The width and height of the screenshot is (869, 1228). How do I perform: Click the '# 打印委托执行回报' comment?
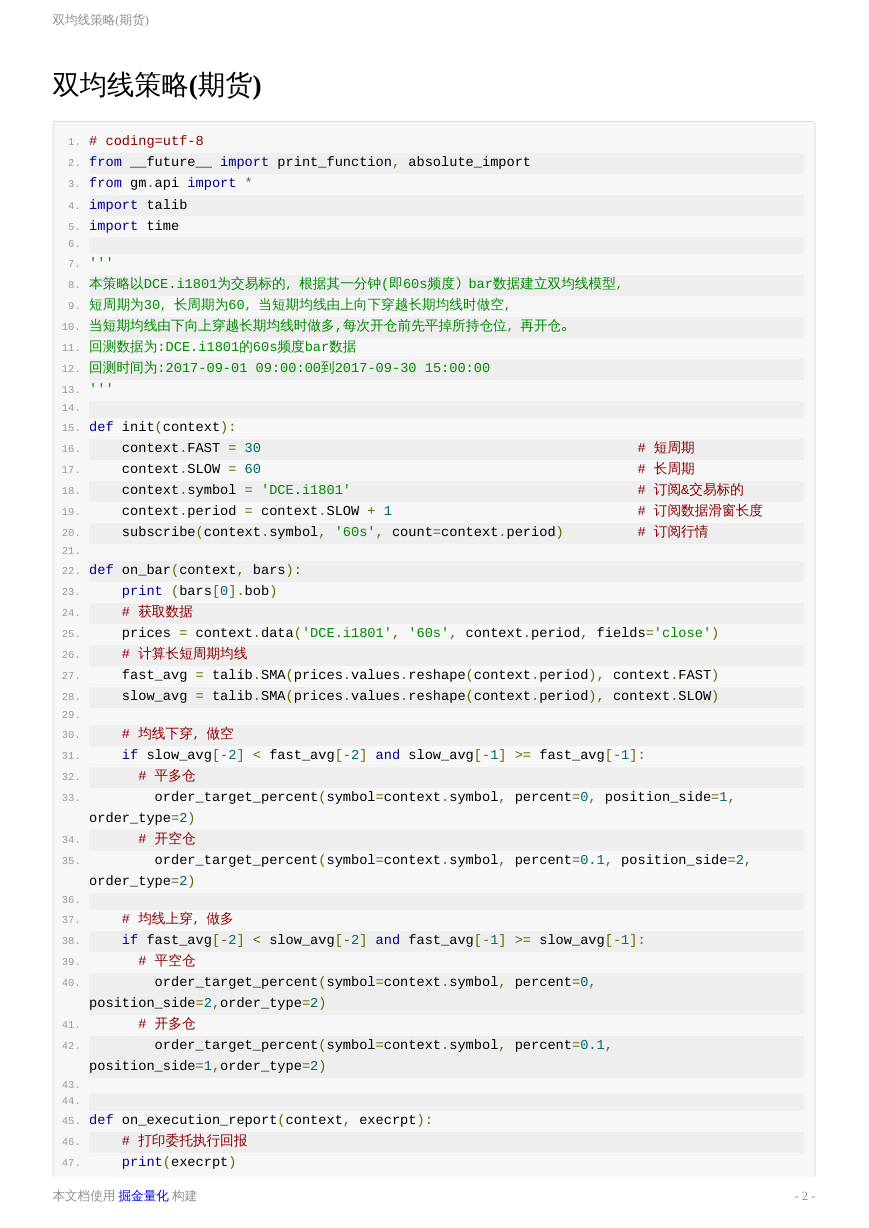(x=184, y=1141)
